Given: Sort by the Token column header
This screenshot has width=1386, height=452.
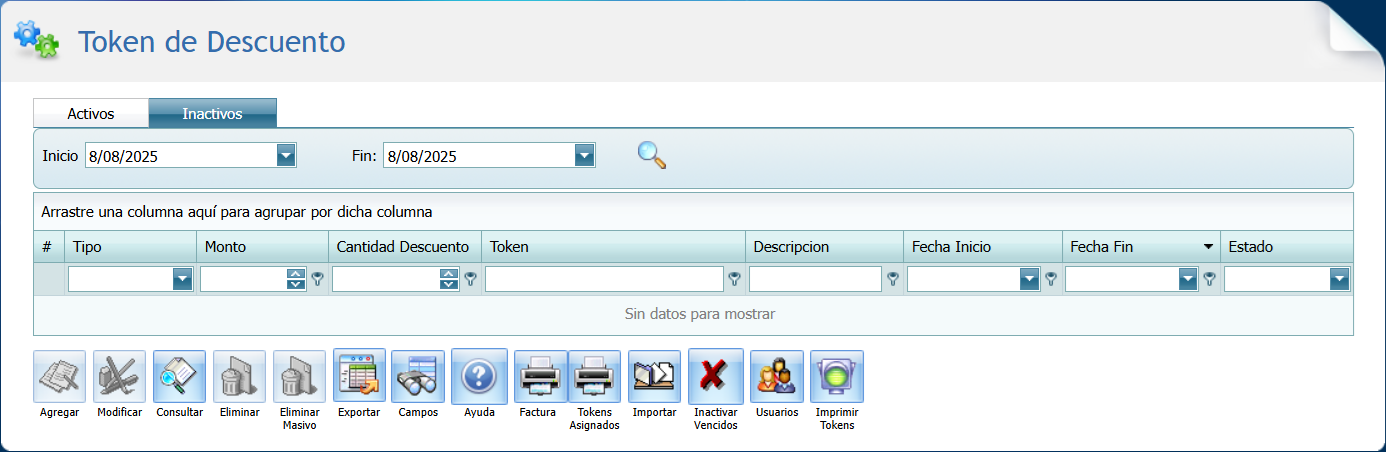Looking at the screenshot, I should (x=614, y=247).
